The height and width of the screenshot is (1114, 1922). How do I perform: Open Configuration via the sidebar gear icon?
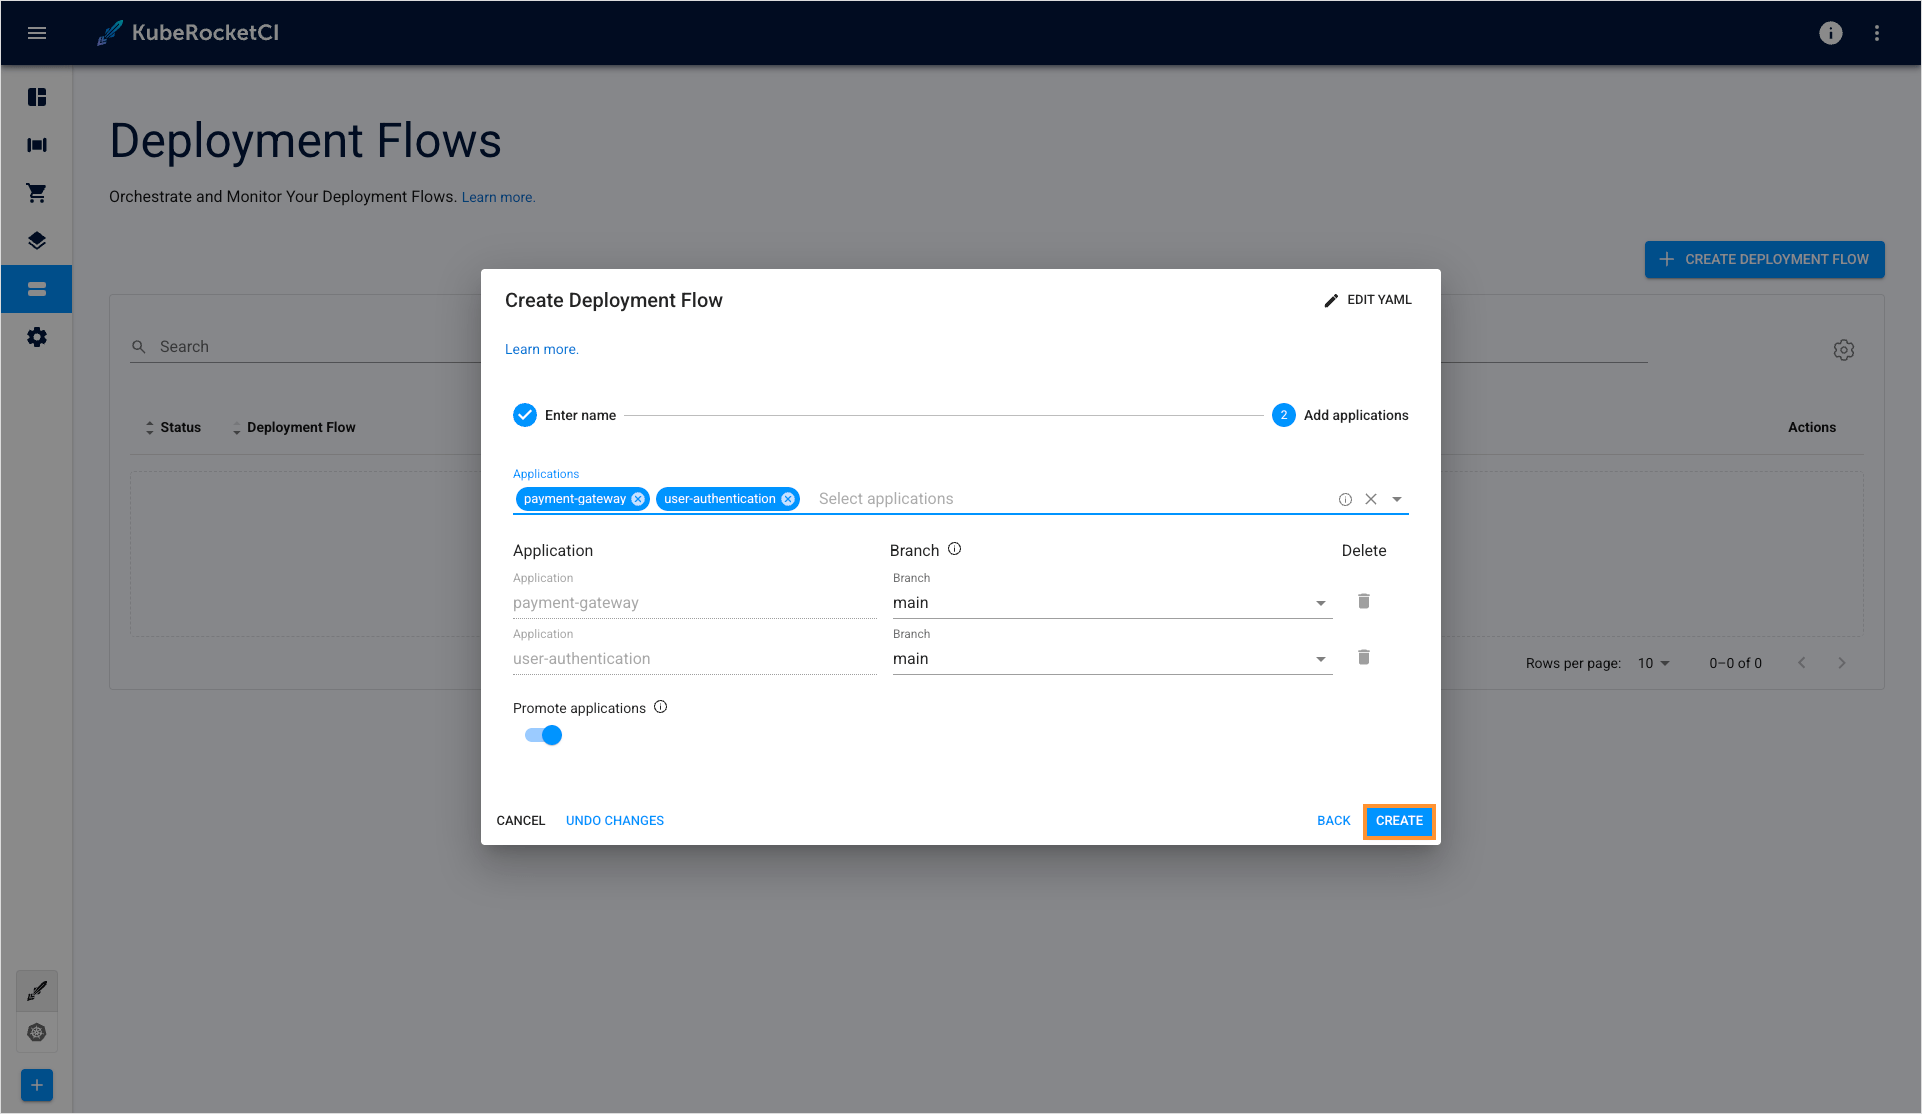[37, 337]
